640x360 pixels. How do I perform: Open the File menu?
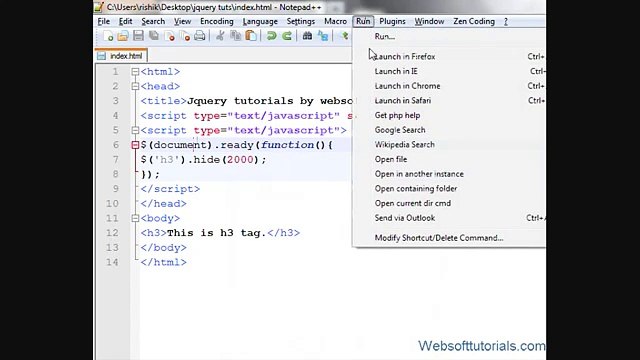(x=104, y=21)
